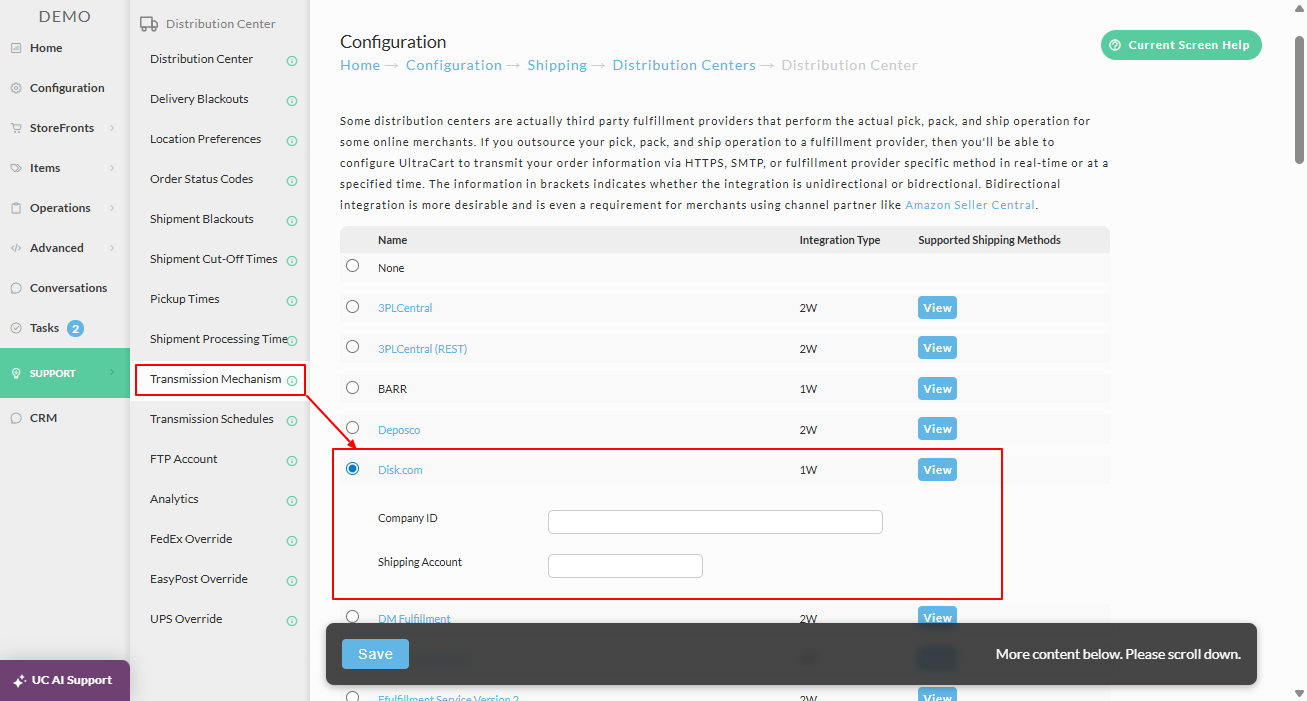Click info icon beside Shipment Blackouts
This screenshot has width=1307, height=701.
(292, 221)
